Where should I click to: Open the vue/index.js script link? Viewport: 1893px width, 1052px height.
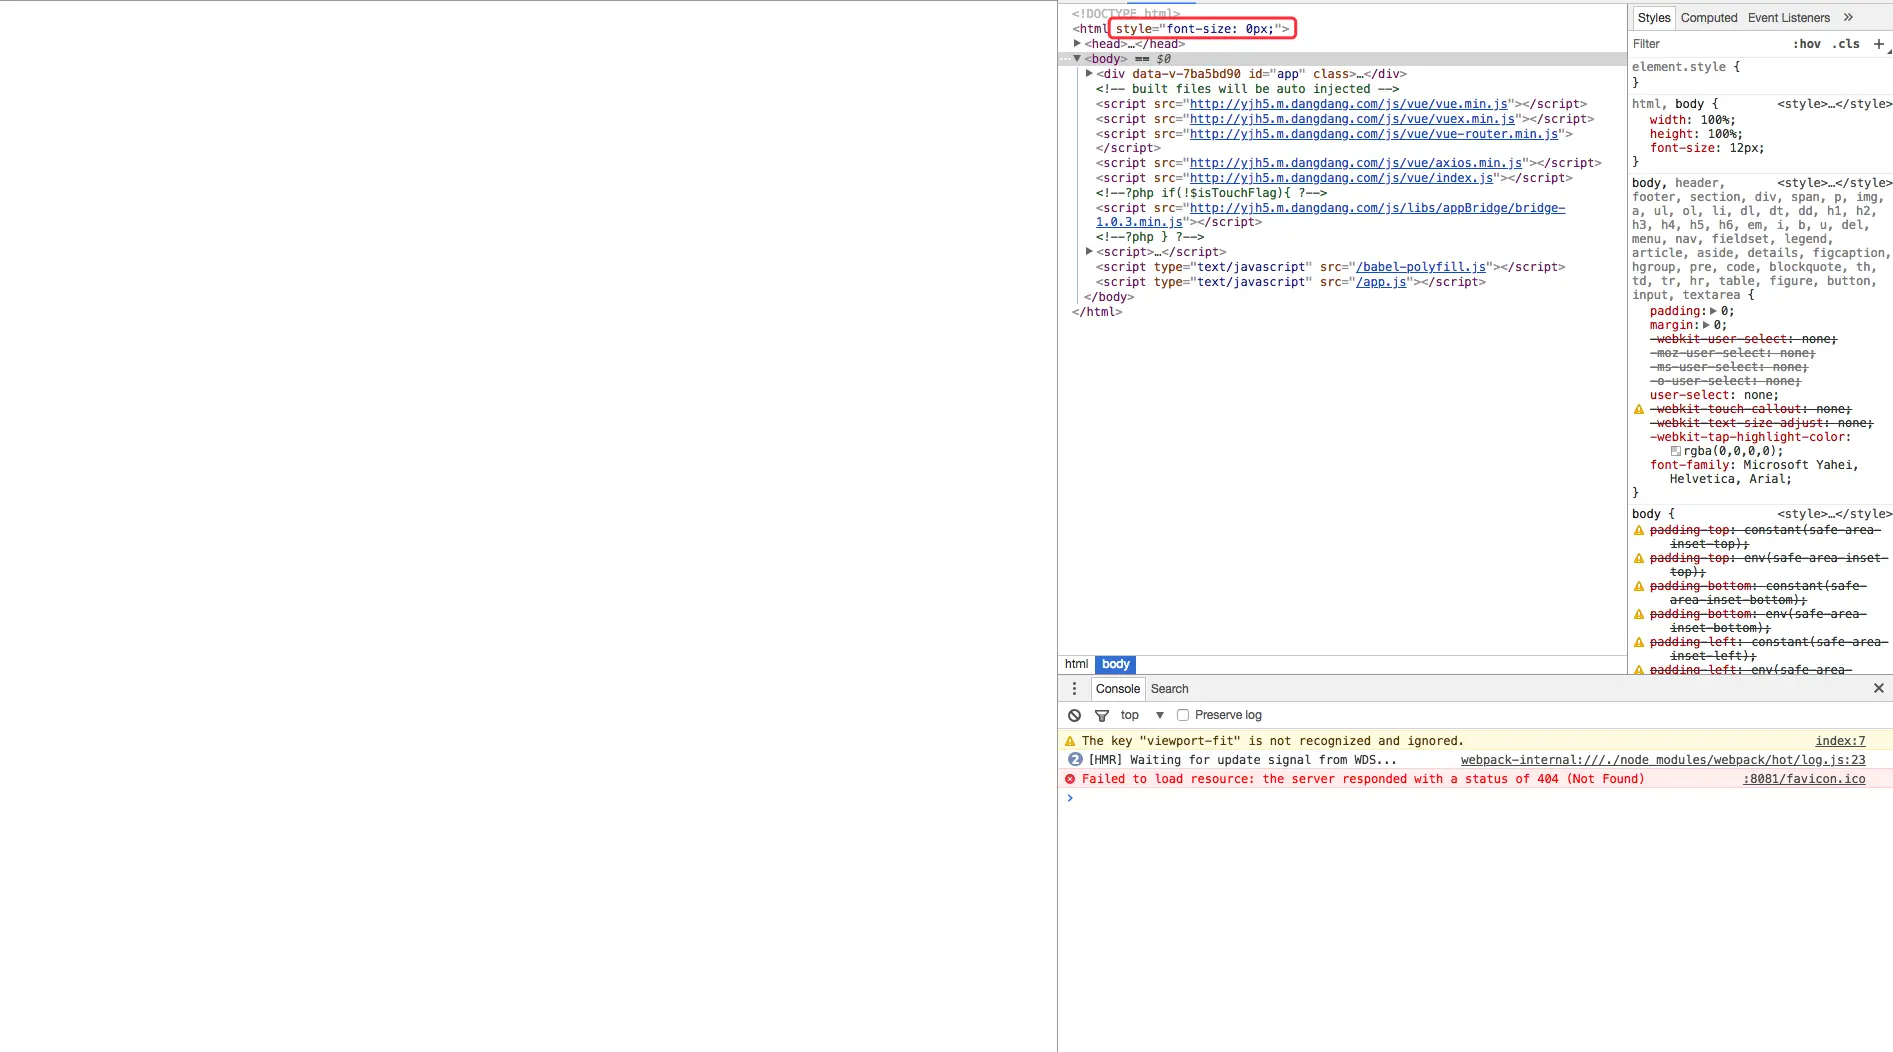point(1342,178)
